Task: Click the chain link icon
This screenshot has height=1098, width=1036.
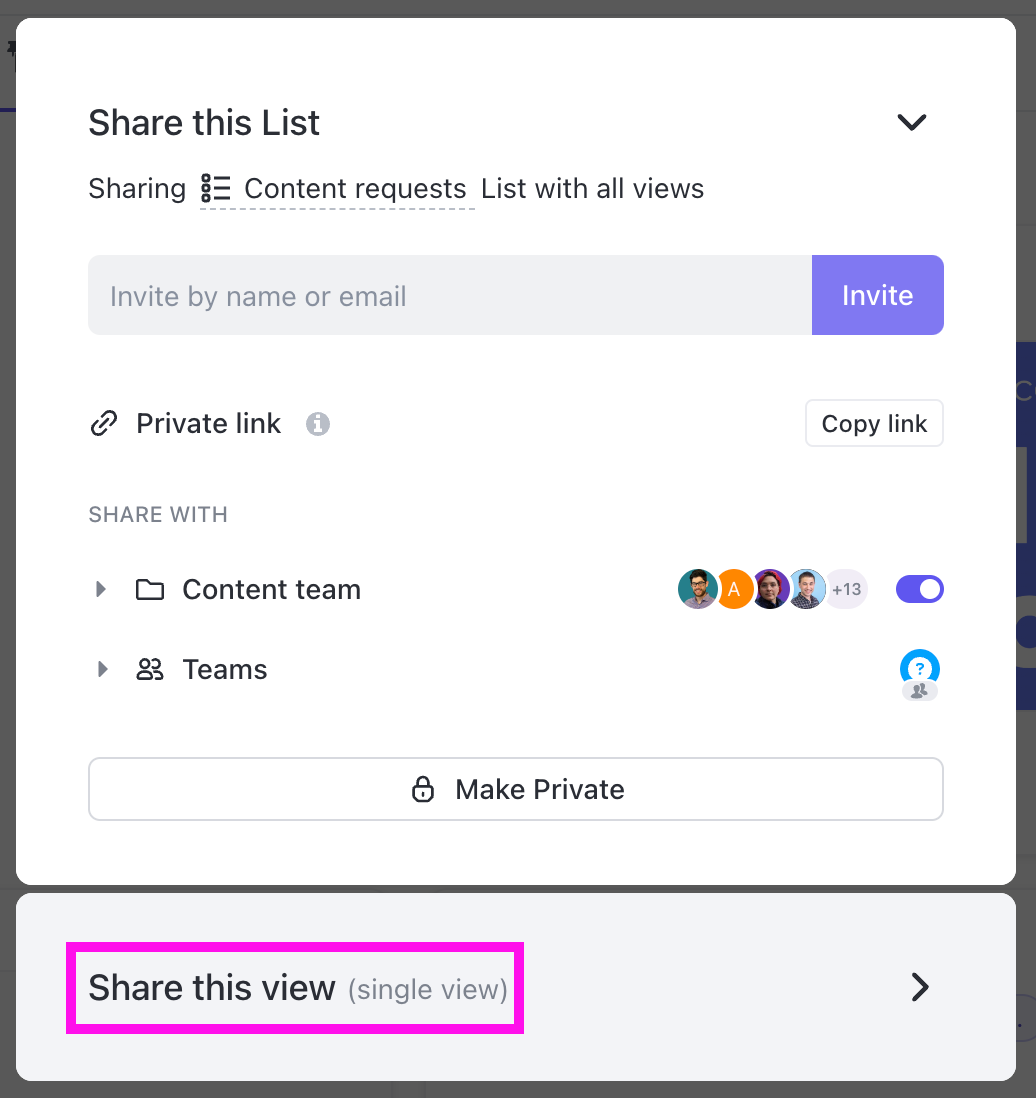Action: pos(103,424)
